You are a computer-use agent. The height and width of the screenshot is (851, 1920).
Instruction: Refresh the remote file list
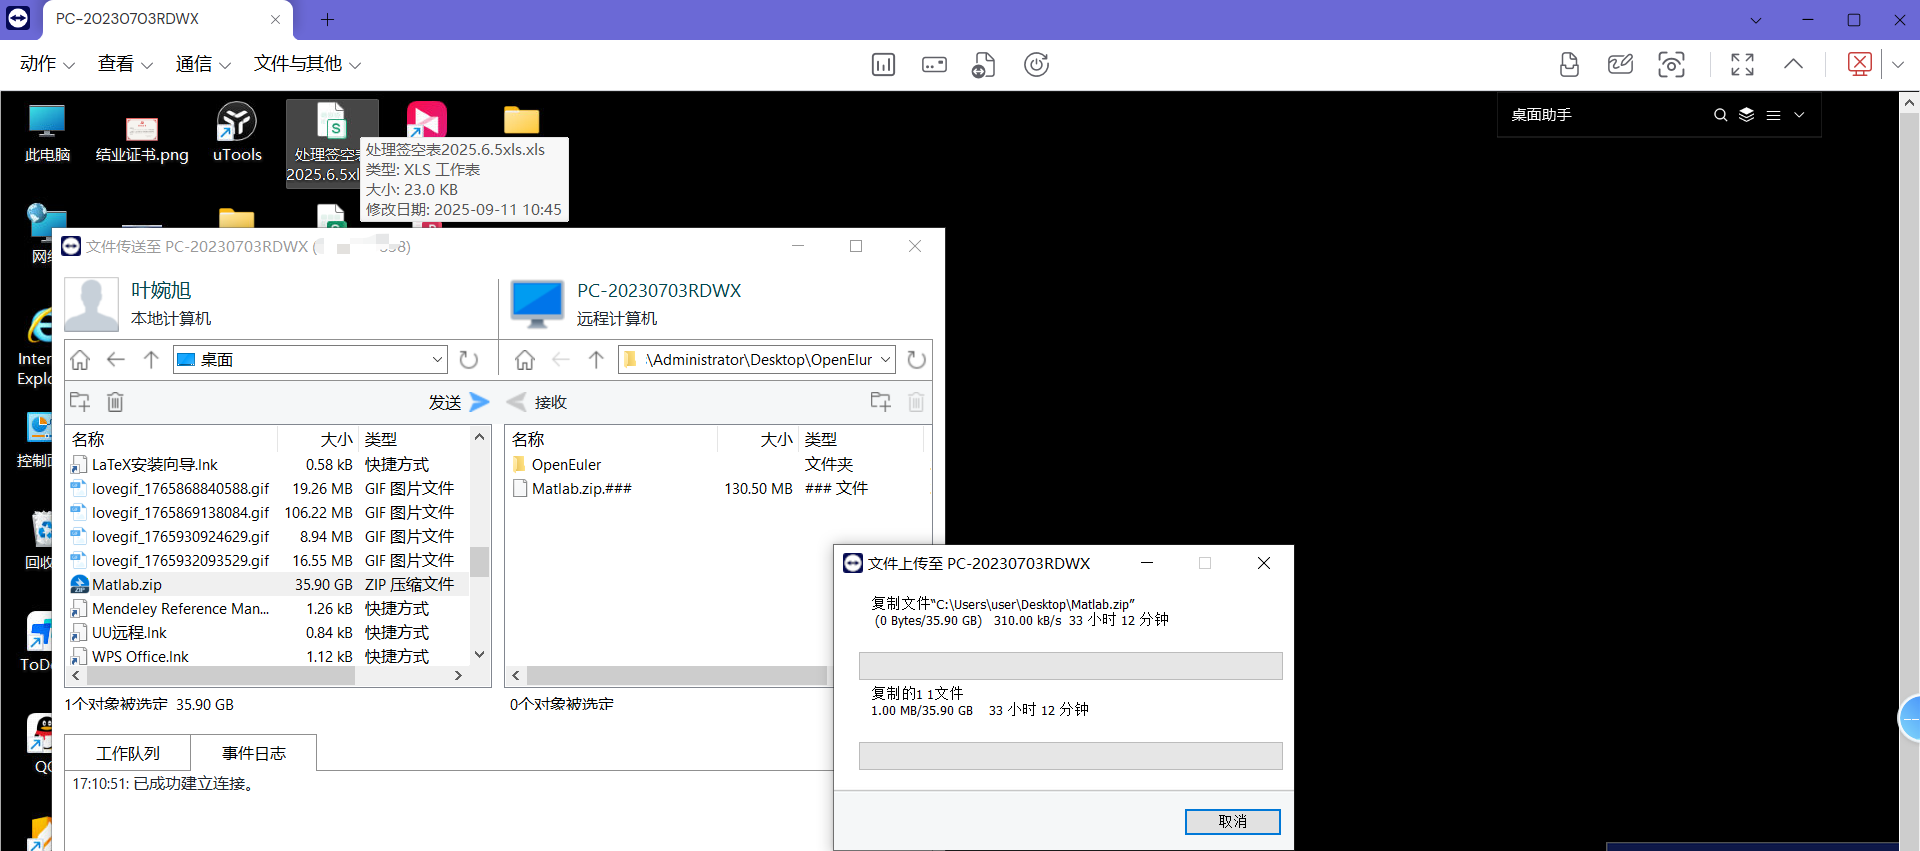(x=916, y=360)
